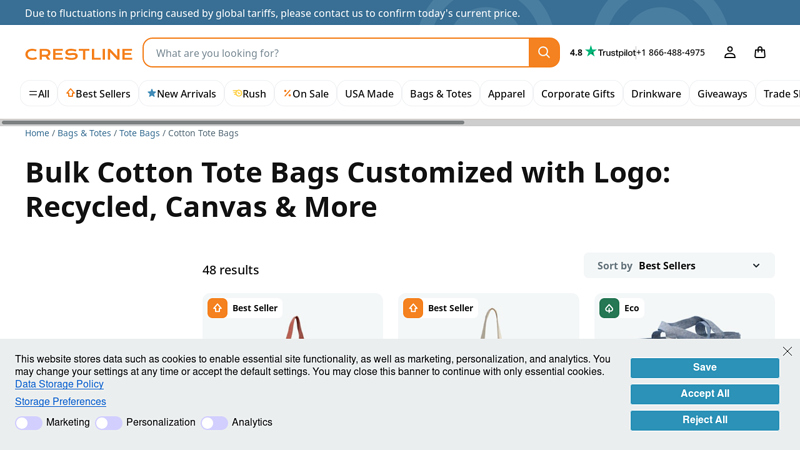Open the Drinkware nav item
The width and height of the screenshot is (800, 450).
coord(656,94)
